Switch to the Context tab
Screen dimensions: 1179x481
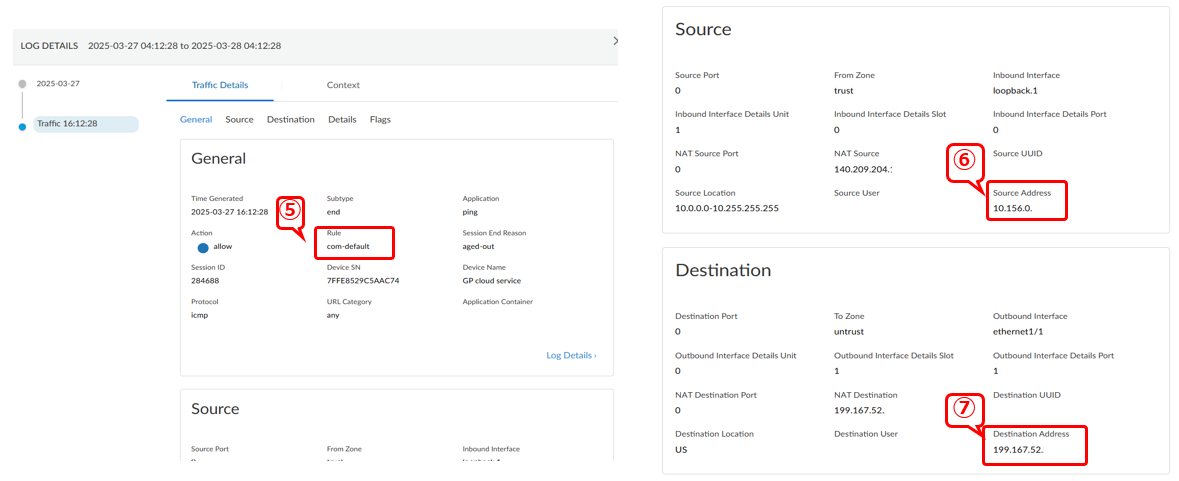(x=343, y=85)
